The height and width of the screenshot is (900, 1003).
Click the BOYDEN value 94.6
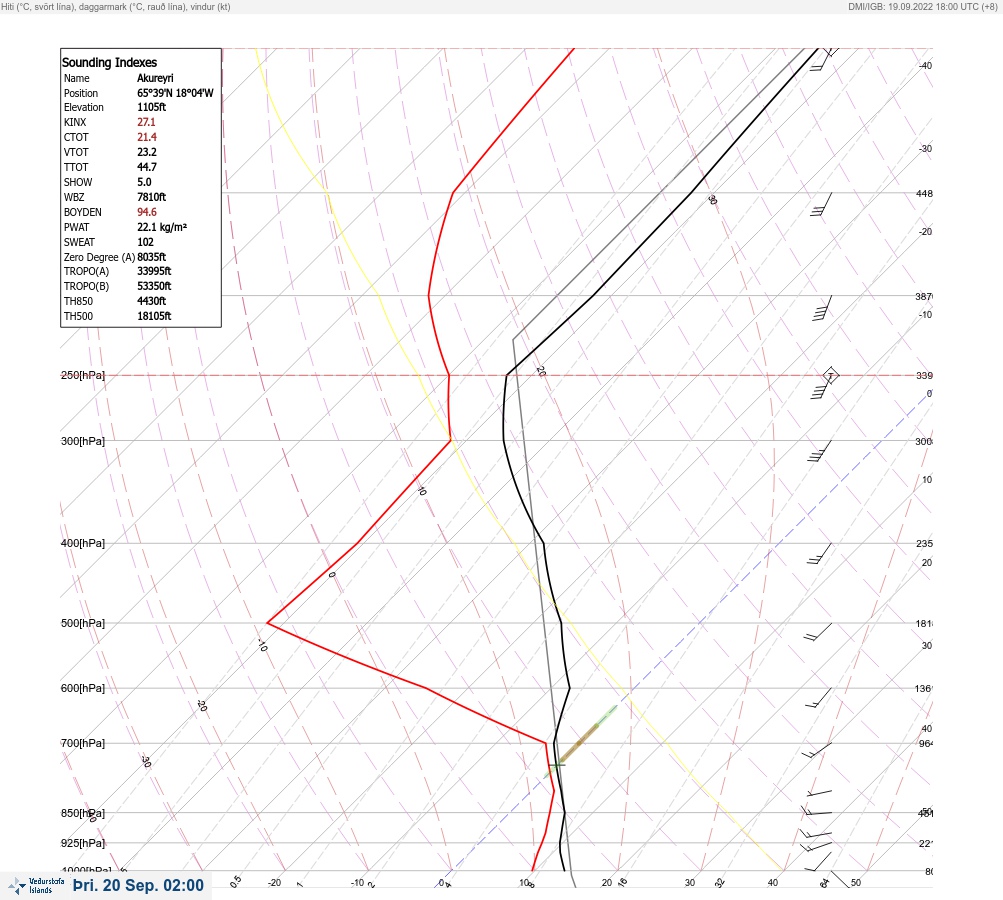coord(146,212)
